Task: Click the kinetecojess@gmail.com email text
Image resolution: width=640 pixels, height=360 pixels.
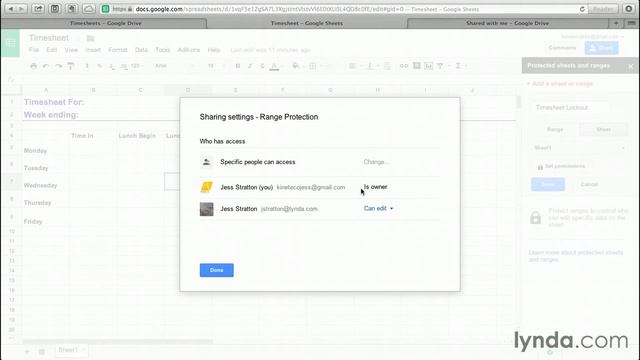Action: point(311,187)
